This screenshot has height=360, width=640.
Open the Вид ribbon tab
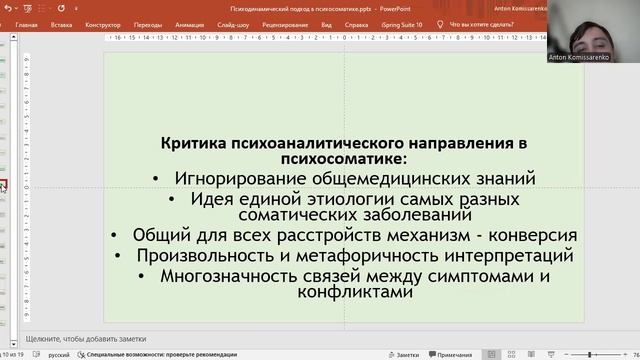pos(326,25)
